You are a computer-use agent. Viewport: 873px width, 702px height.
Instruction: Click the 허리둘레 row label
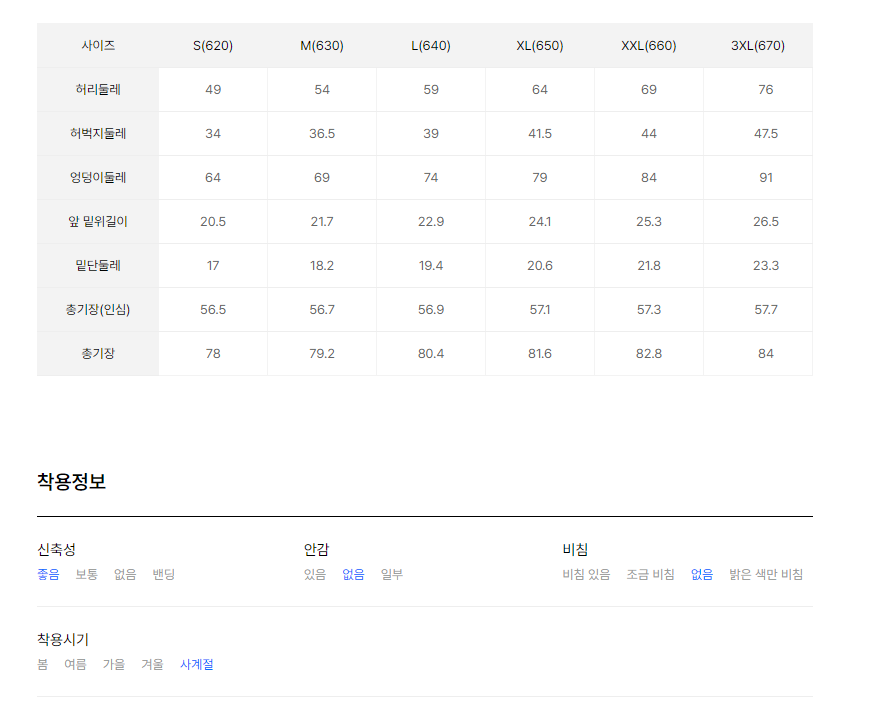click(98, 90)
